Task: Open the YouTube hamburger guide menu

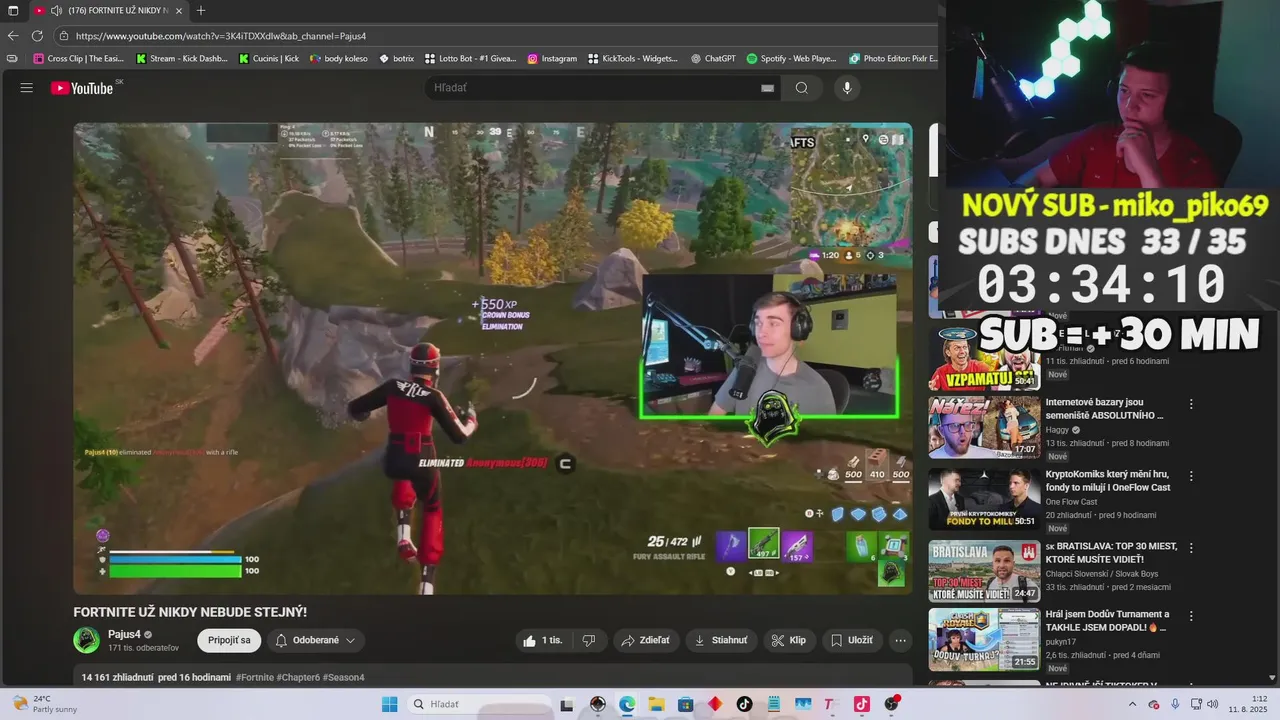Action: 27,88
